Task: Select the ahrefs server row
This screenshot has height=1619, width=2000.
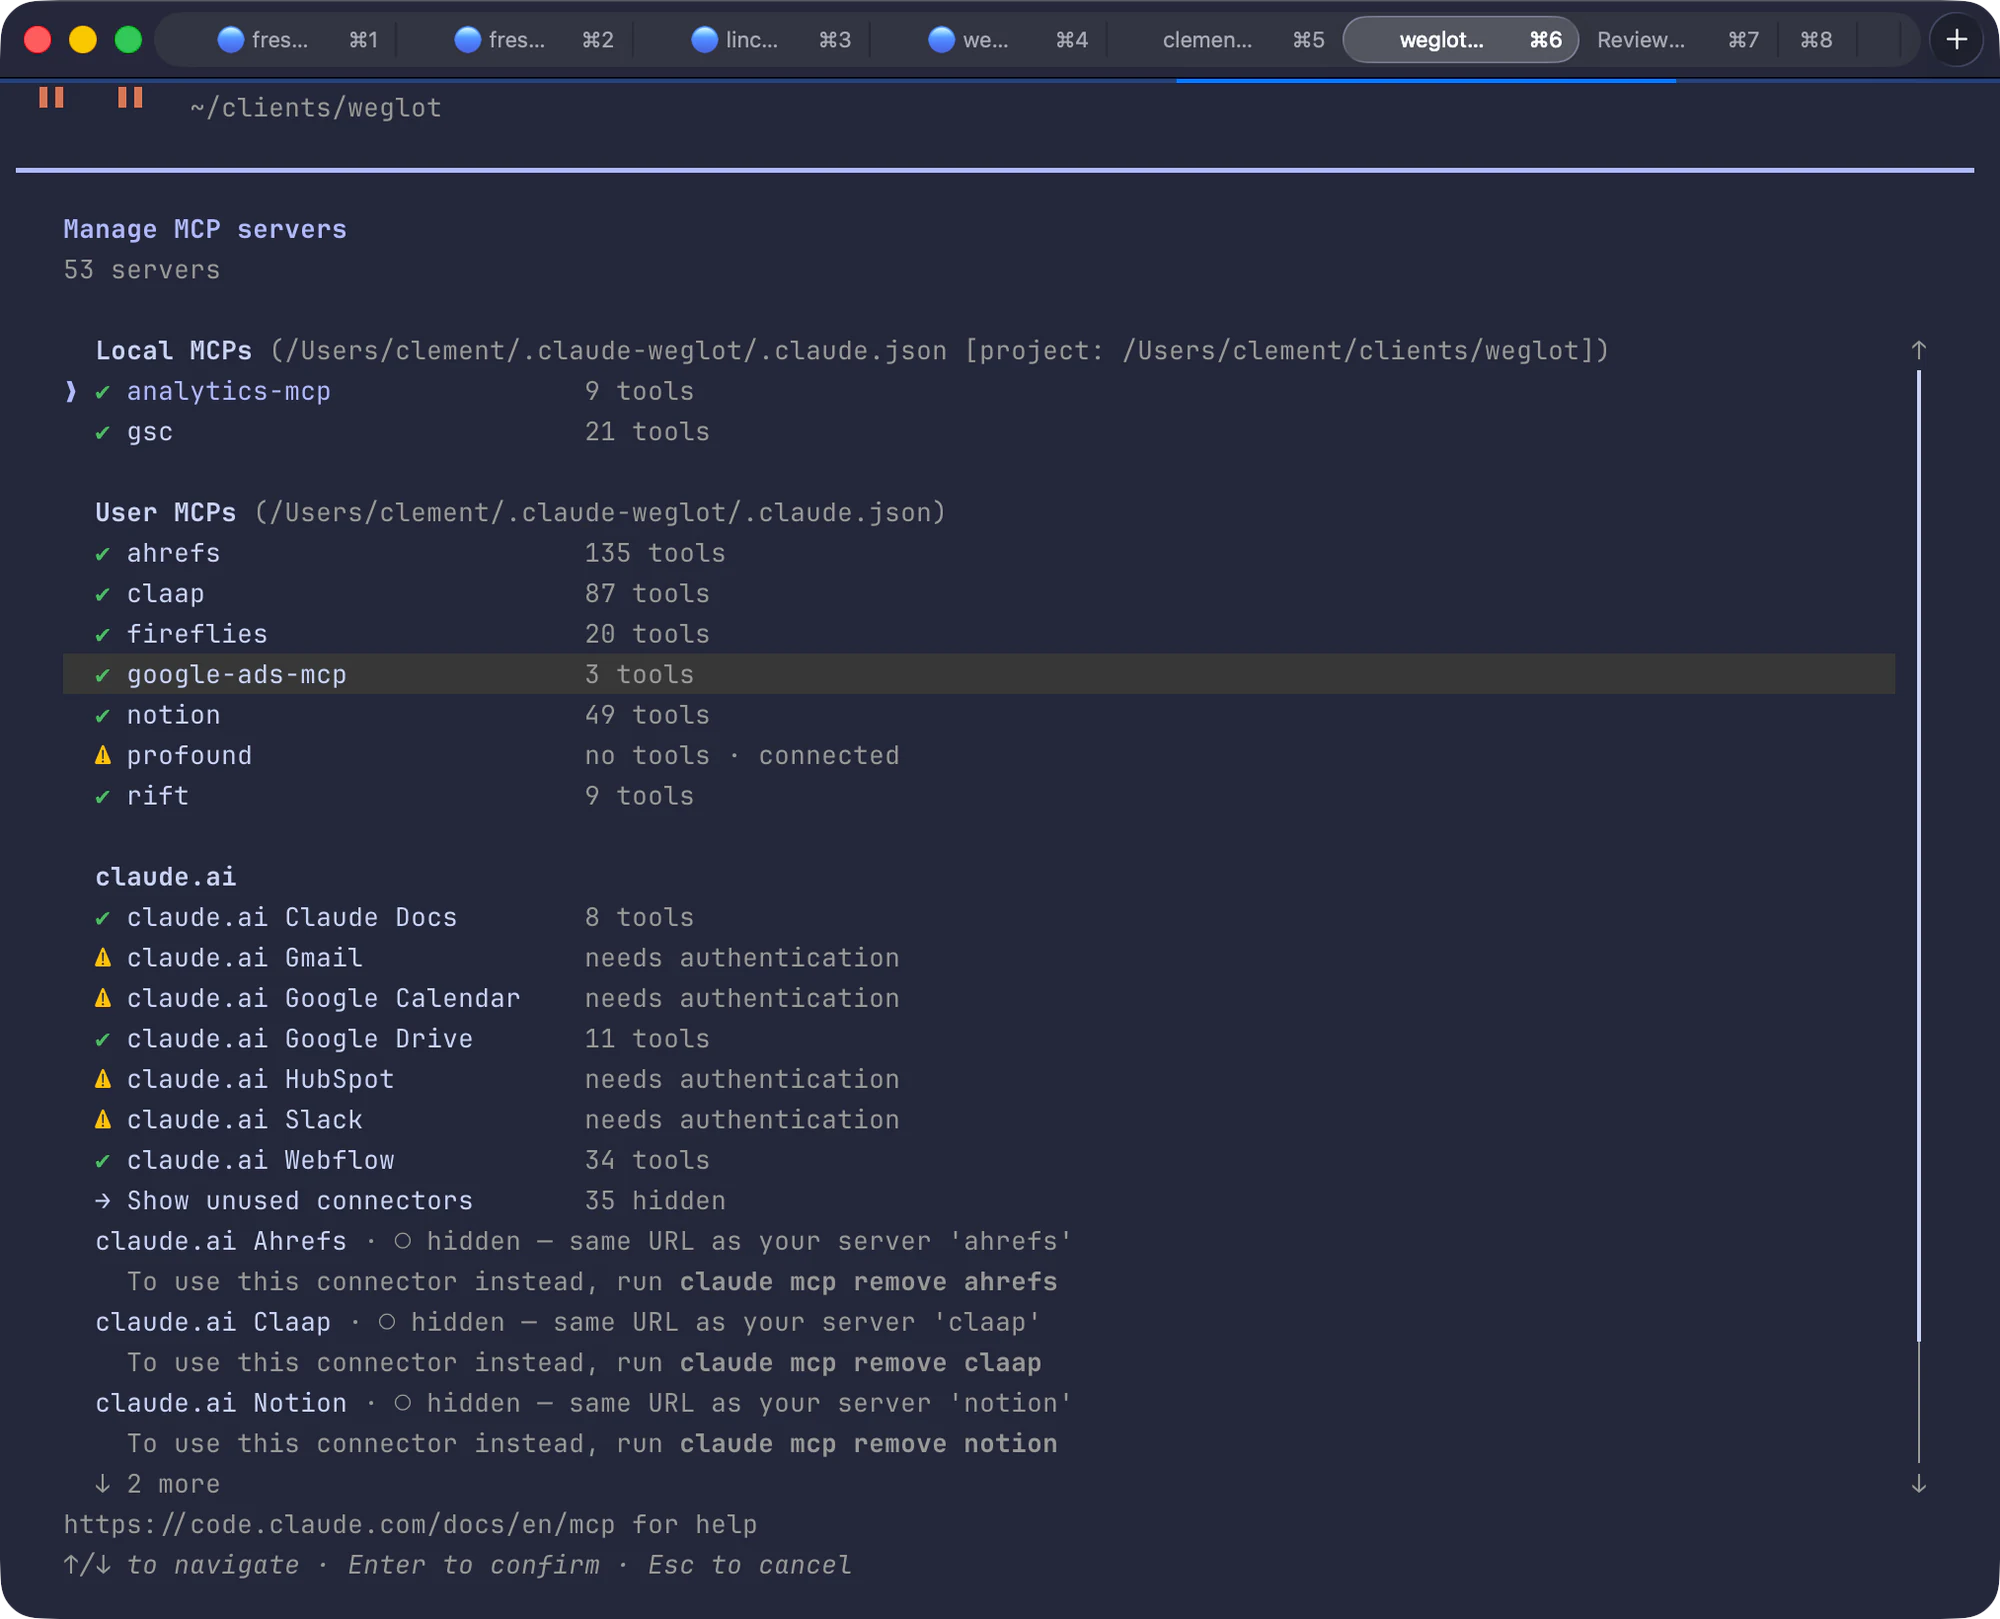Action: (978, 553)
